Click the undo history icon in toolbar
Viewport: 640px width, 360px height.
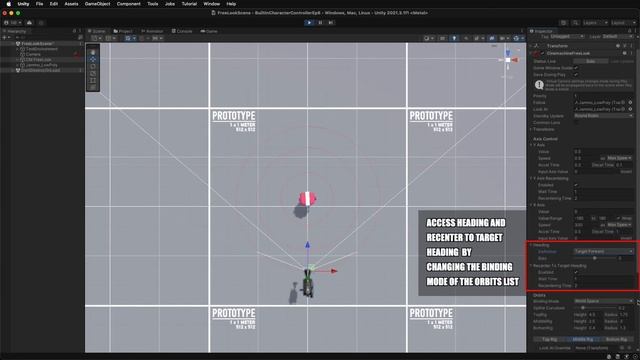pyautogui.click(x=564, y=23)
